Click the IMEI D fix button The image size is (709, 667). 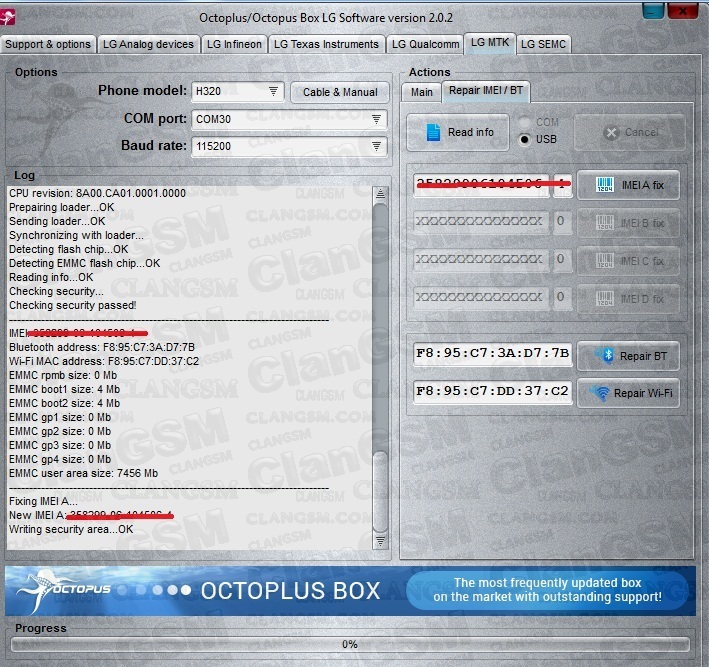(628, 298)
